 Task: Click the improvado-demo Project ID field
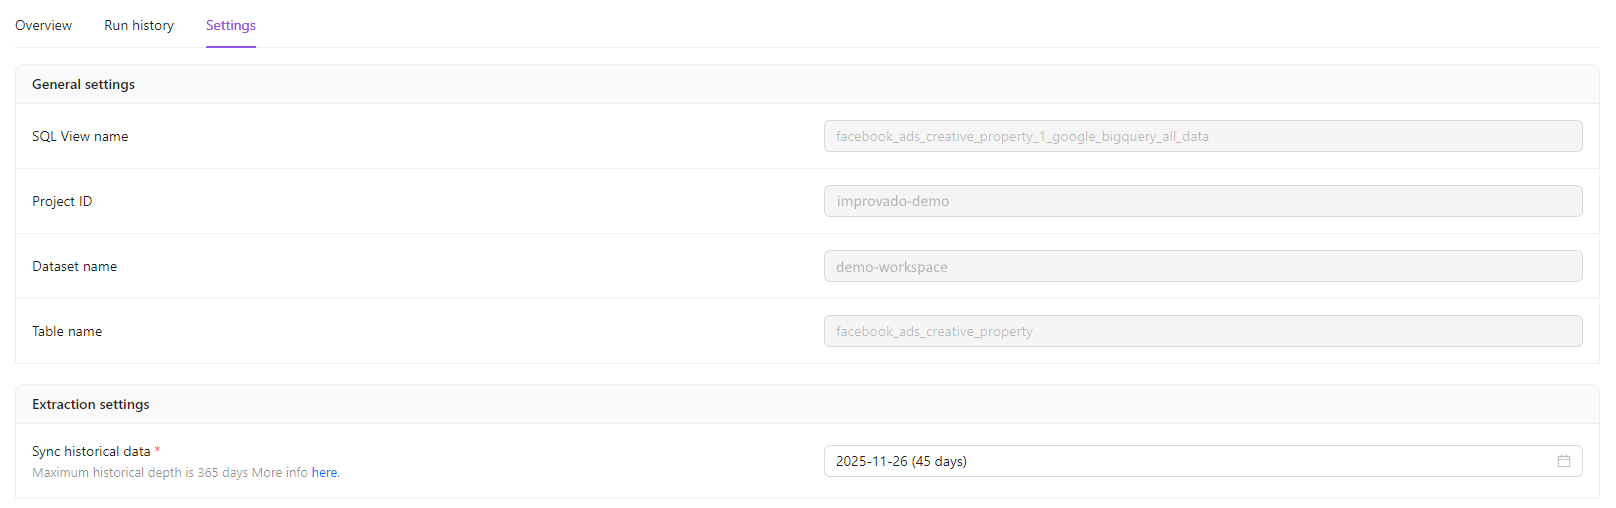click(1202, 201)
